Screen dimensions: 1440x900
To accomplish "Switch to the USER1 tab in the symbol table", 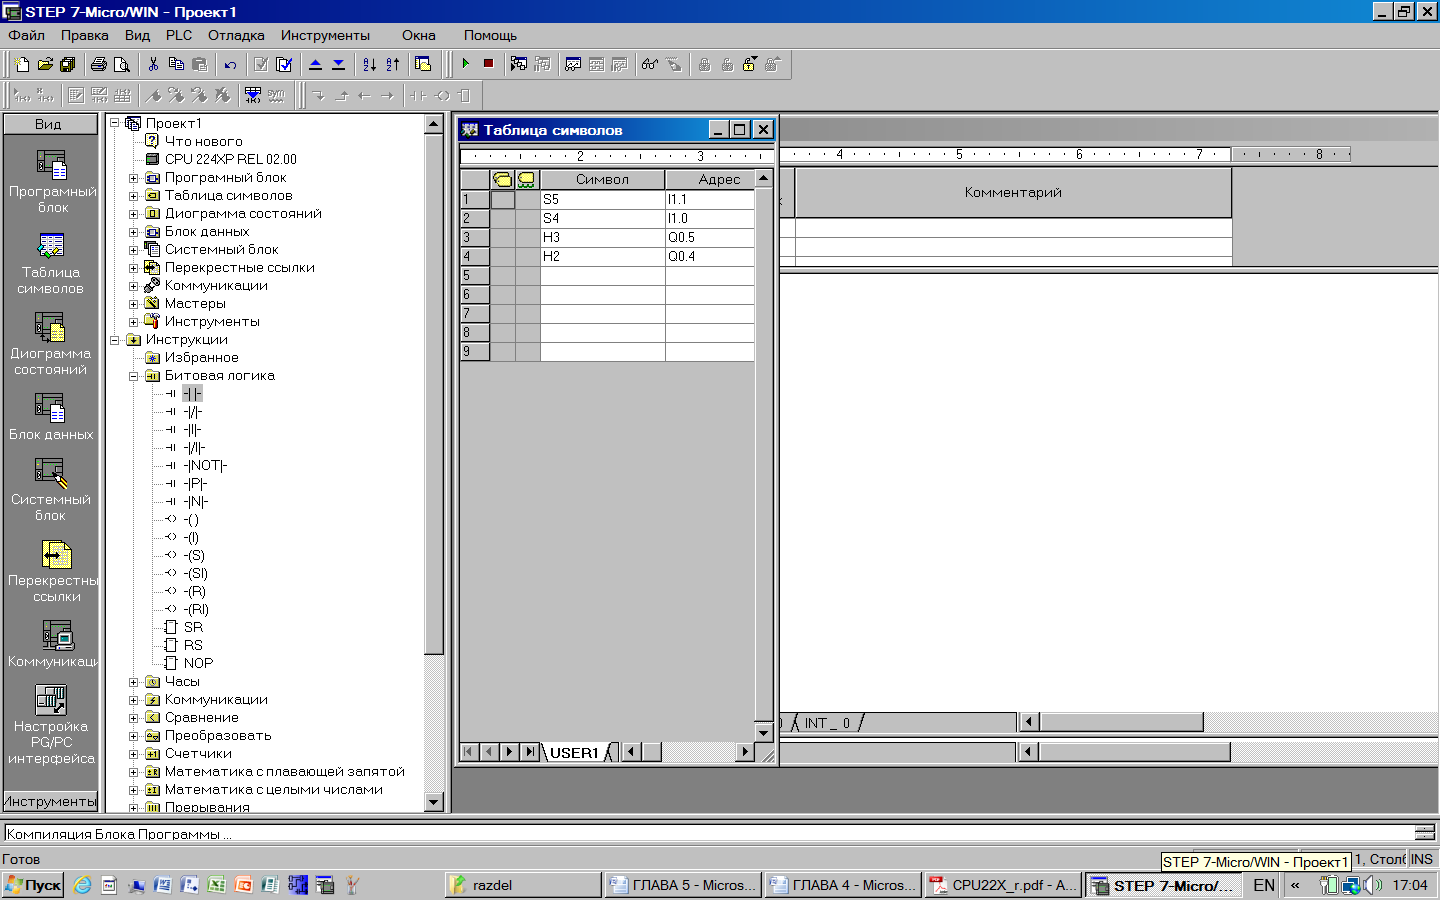I will [574, 753].
